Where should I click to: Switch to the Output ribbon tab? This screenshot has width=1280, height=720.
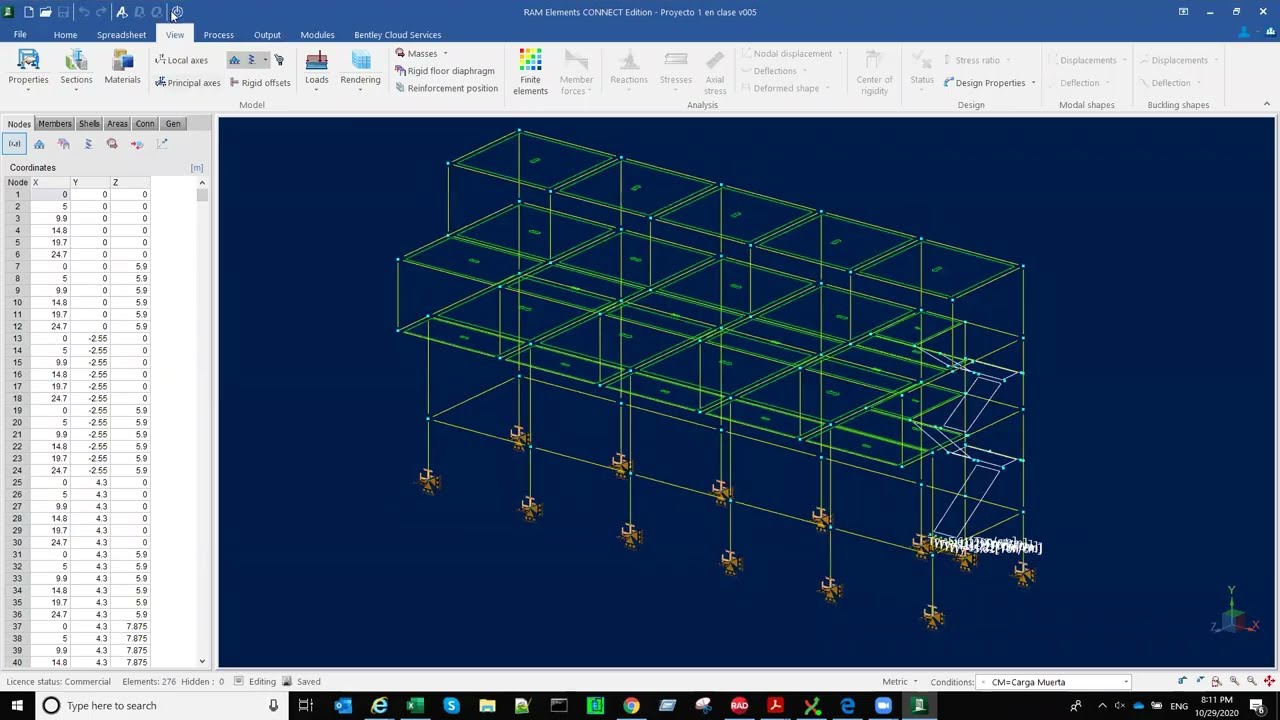point(267,35)
